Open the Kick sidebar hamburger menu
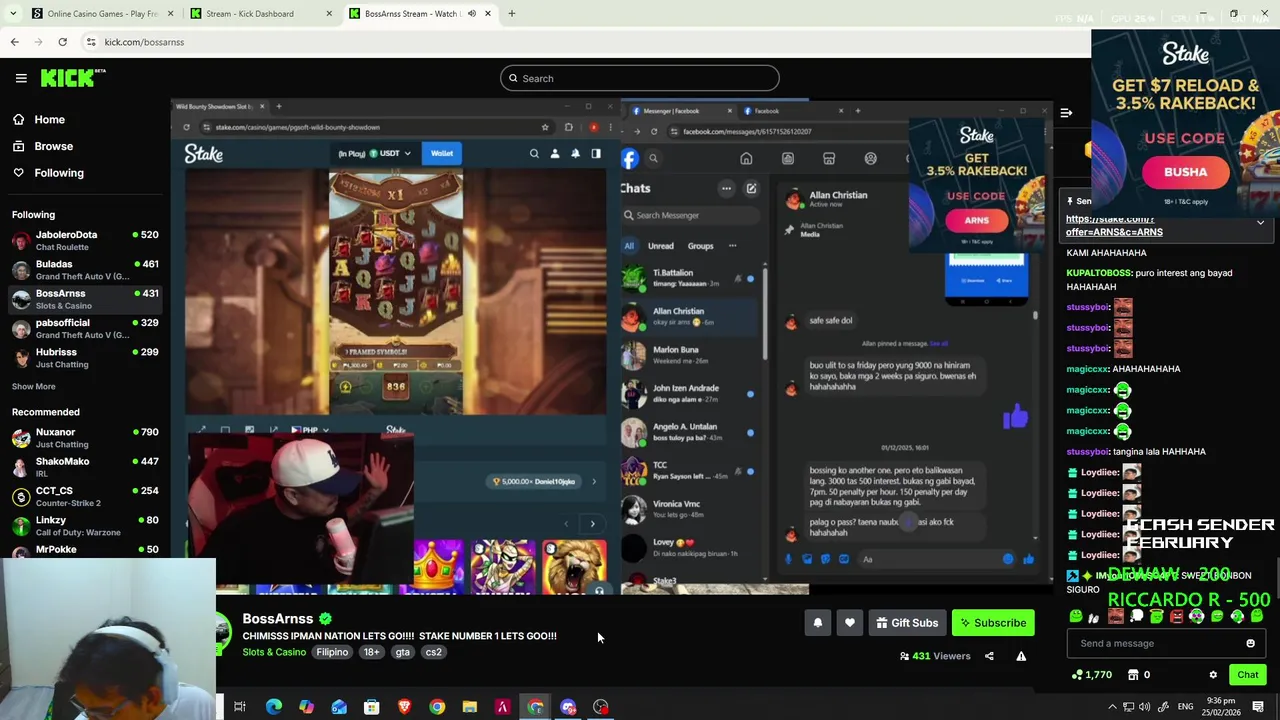 click(21, 78)
